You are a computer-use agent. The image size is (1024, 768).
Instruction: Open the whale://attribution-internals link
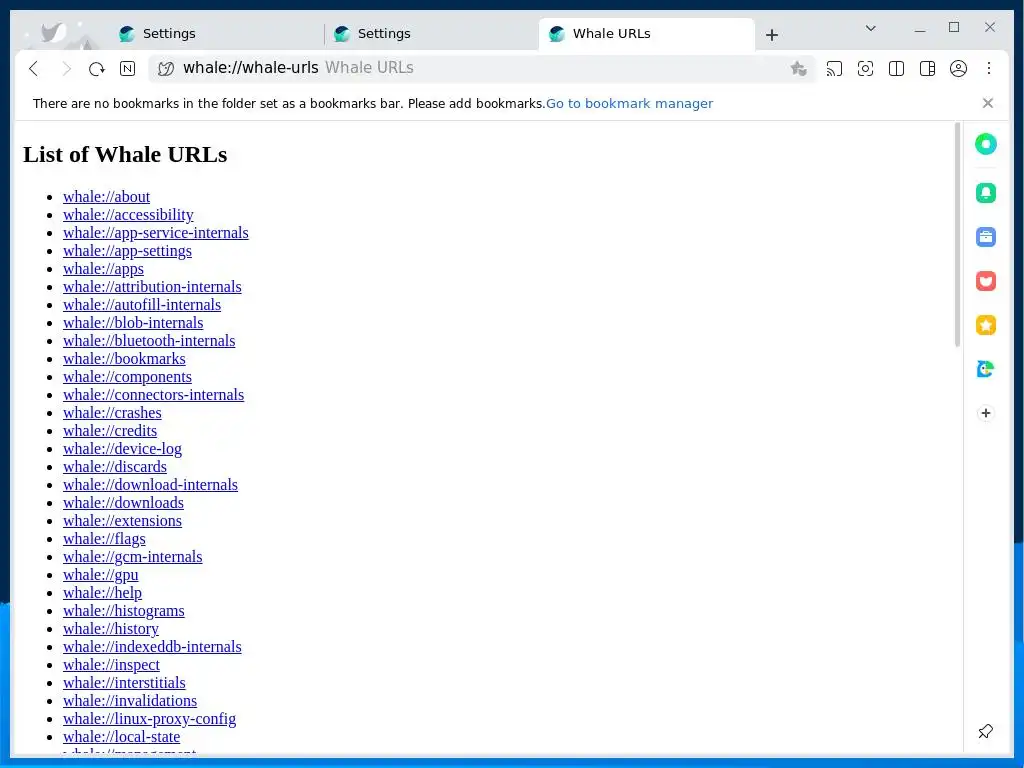[x=152, y=287]
